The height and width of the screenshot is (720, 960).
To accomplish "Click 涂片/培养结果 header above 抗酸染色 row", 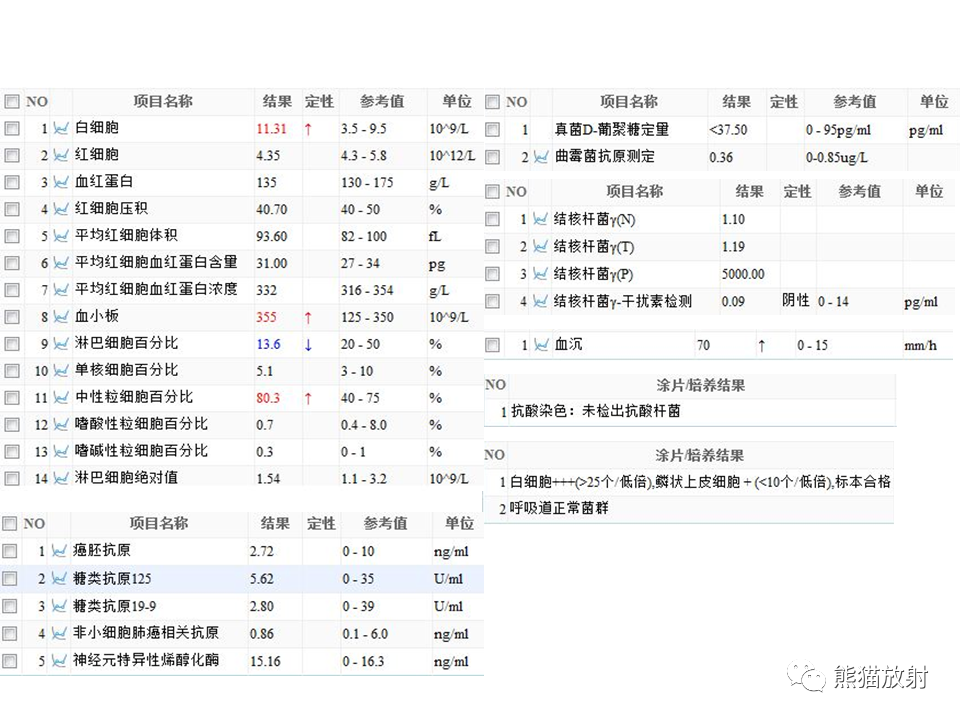I will [700, 385].
